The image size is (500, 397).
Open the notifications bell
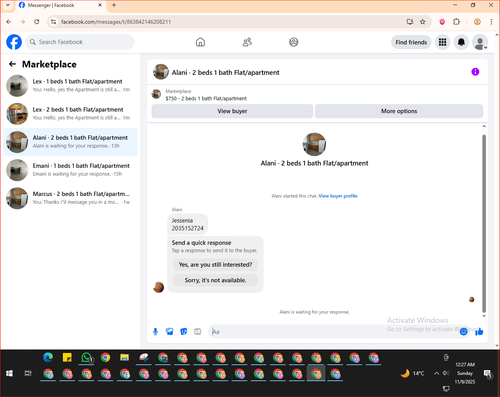tap(461, 42)
